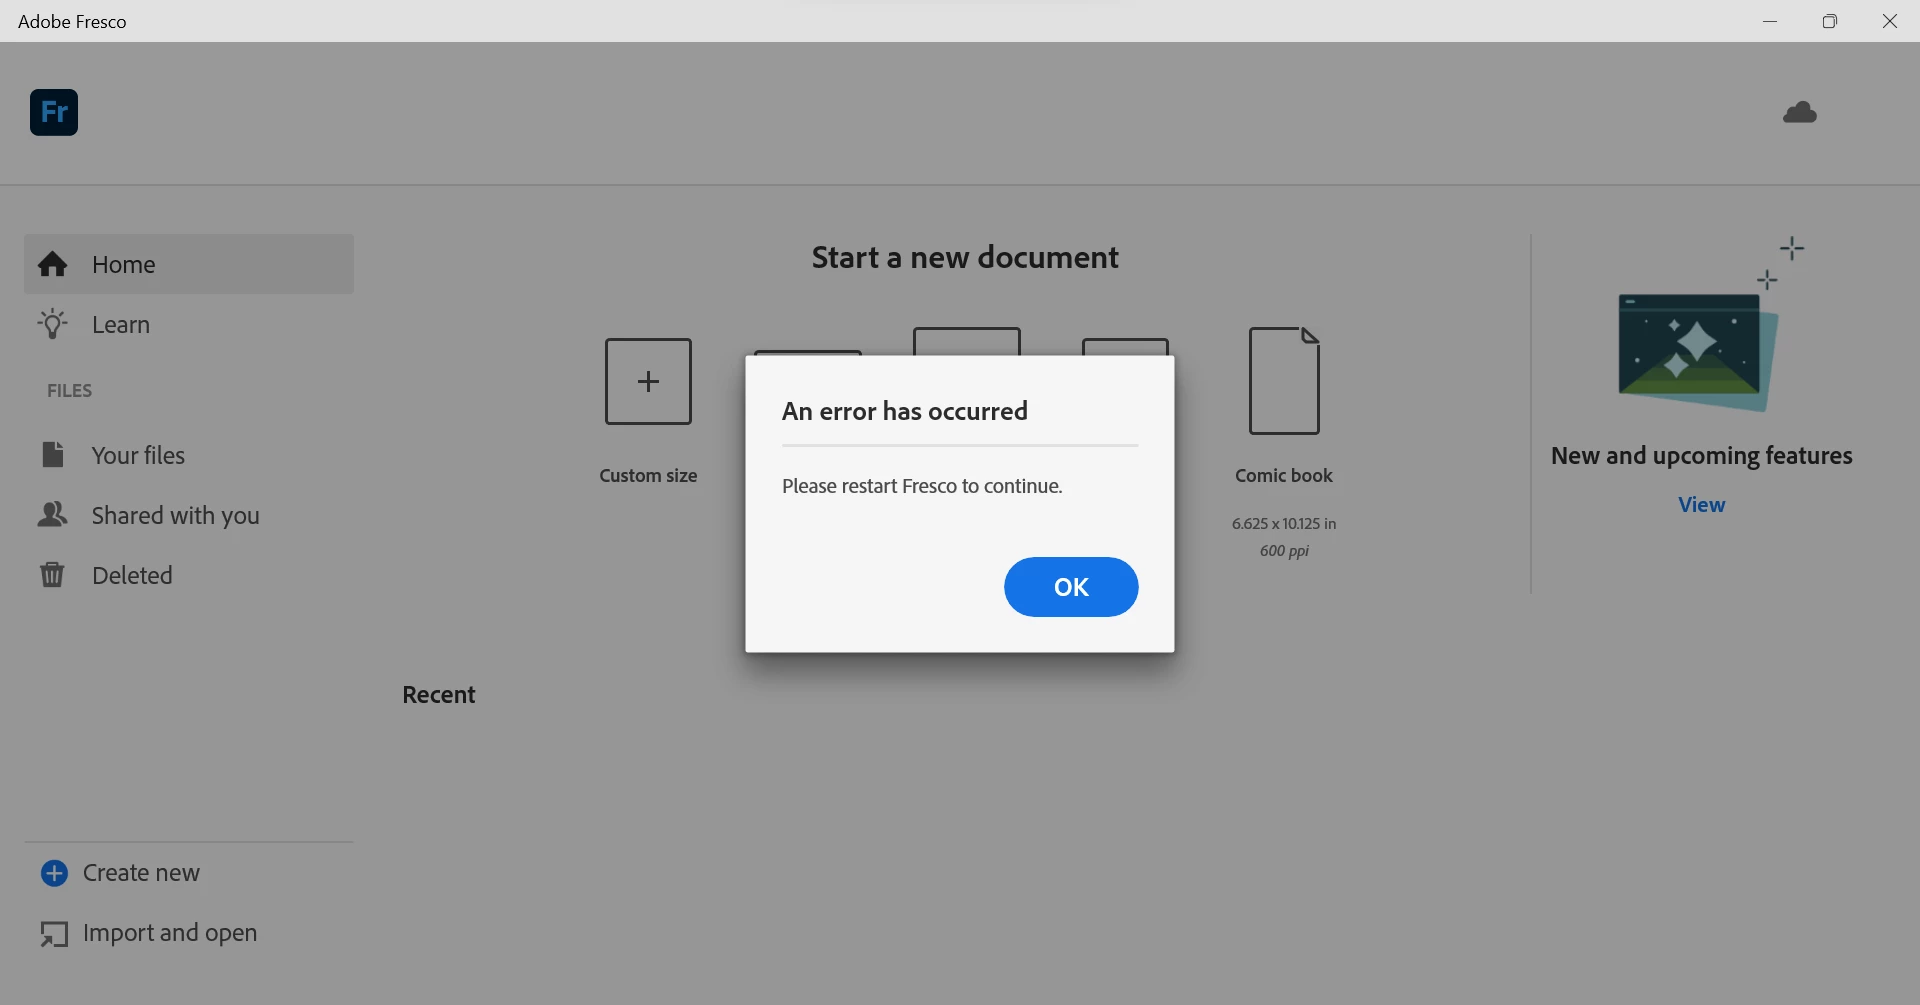Select Home in the sidebar
This screenshot has height=1005, width=1920.
[x=189, y=264]
